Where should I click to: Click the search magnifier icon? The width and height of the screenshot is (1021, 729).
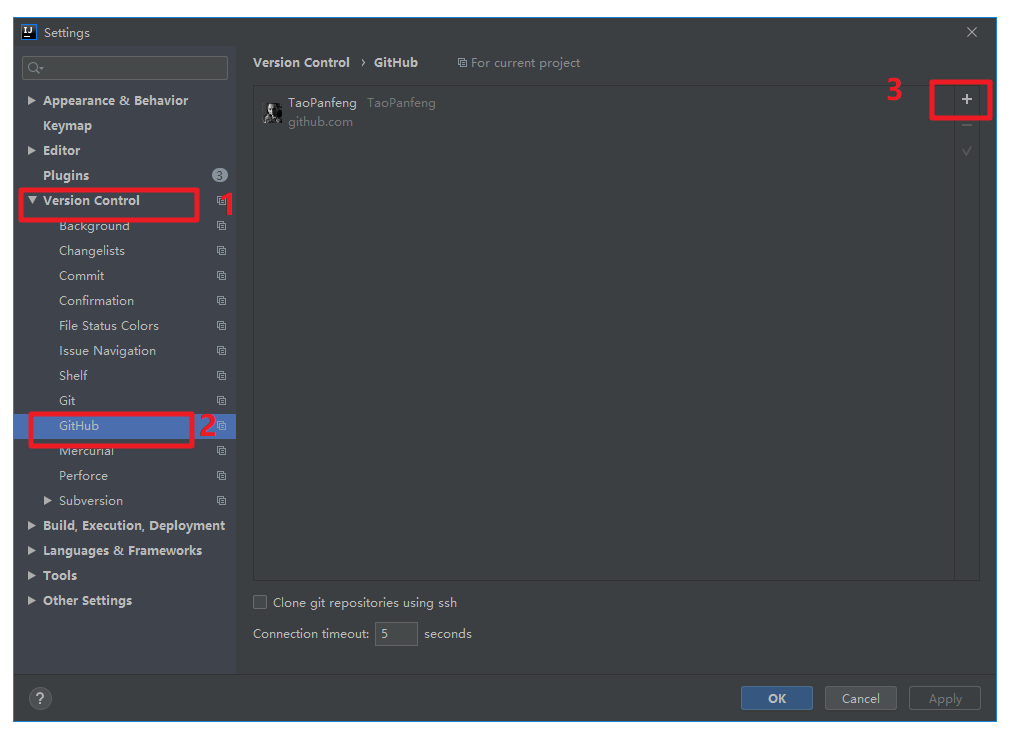[35, 68]
